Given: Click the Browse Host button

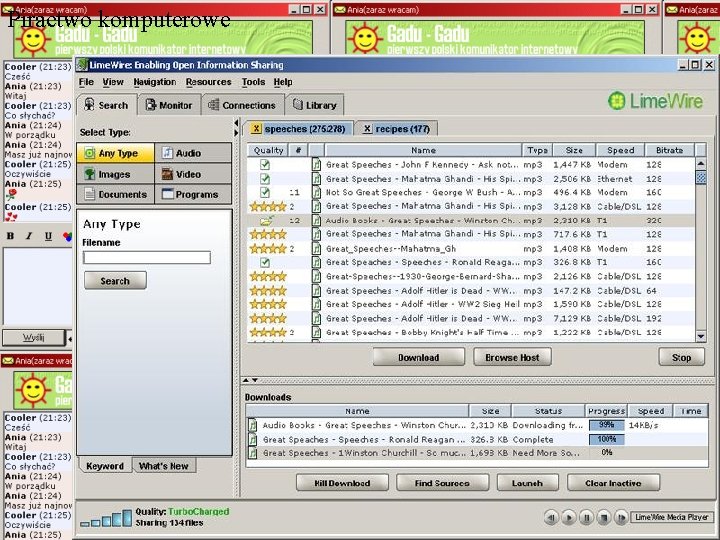Looking at the screenshot, I should 512,357.
